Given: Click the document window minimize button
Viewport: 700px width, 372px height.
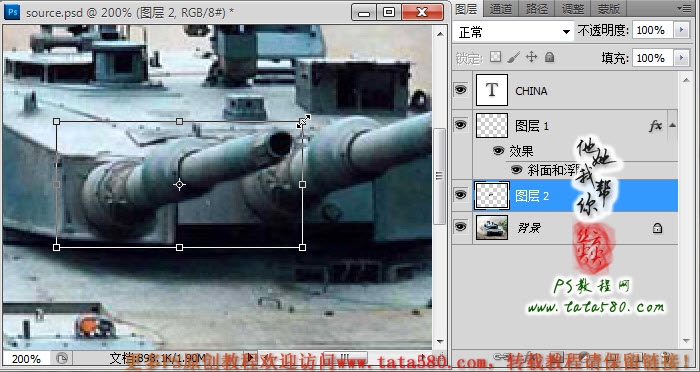Looking at the screenshot, I should [x=364, y=12].
